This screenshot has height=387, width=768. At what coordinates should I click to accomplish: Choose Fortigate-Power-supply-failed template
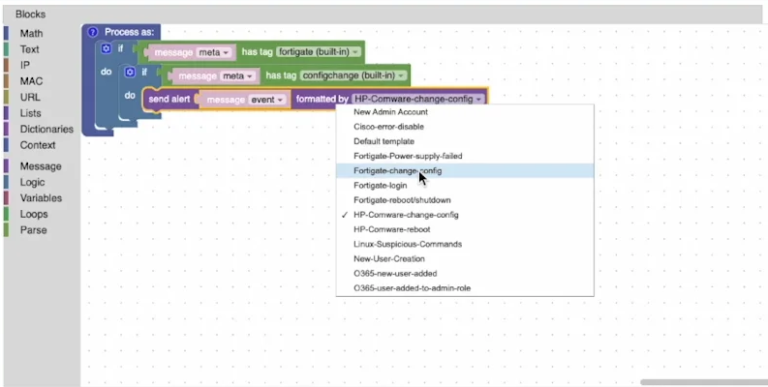[x=465, y=156]
